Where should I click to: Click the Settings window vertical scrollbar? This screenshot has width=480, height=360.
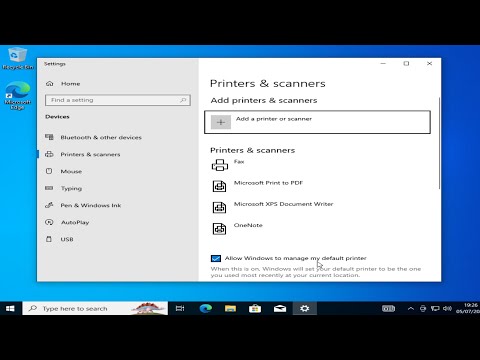[439, 143]
